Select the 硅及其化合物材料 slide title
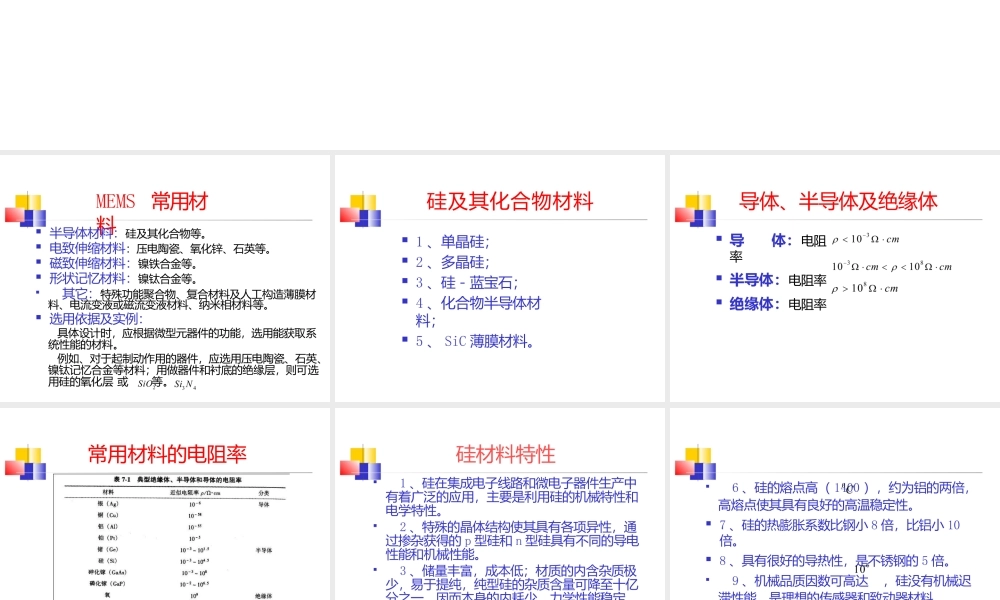This screenshot has height=600, width=1000. pos(510,202)
